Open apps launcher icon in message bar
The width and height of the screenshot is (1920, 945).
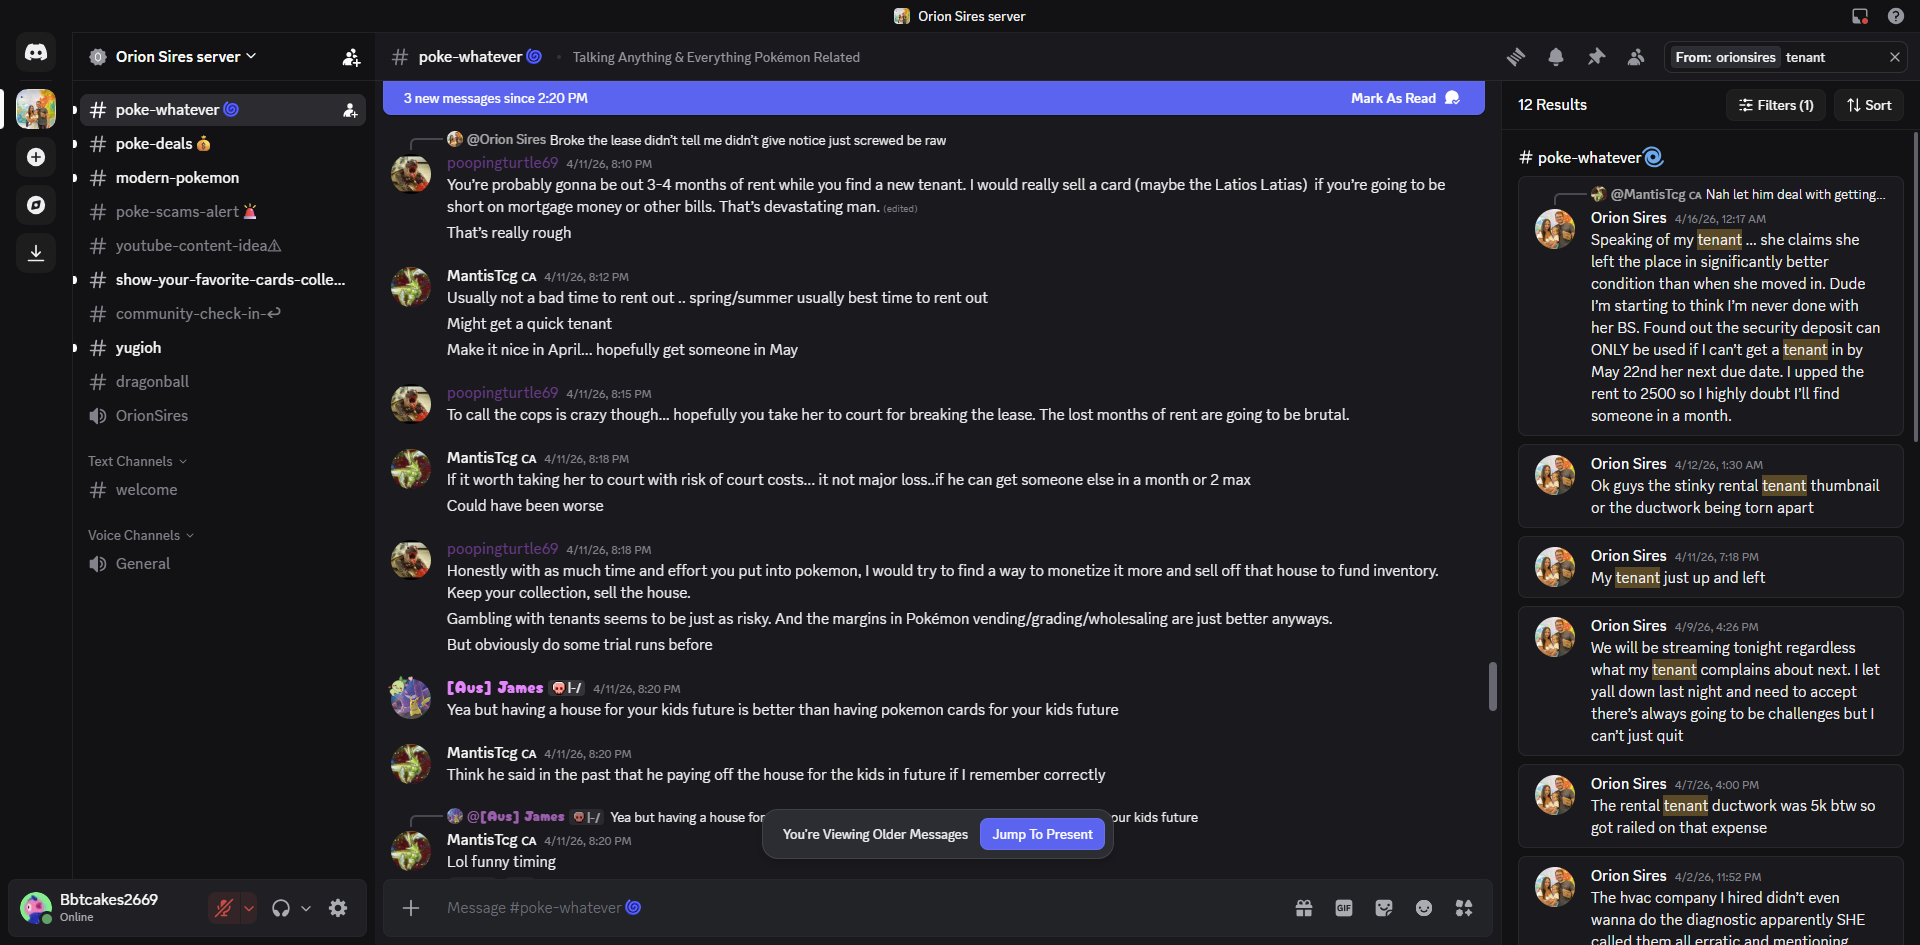[x=1464, y=908]
